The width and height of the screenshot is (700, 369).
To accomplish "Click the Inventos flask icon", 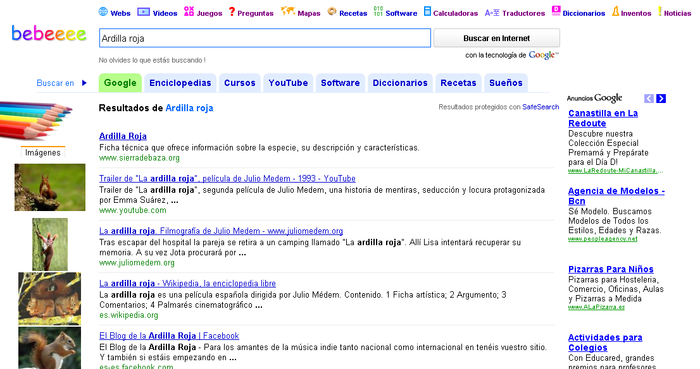I will tap(616, 12).
